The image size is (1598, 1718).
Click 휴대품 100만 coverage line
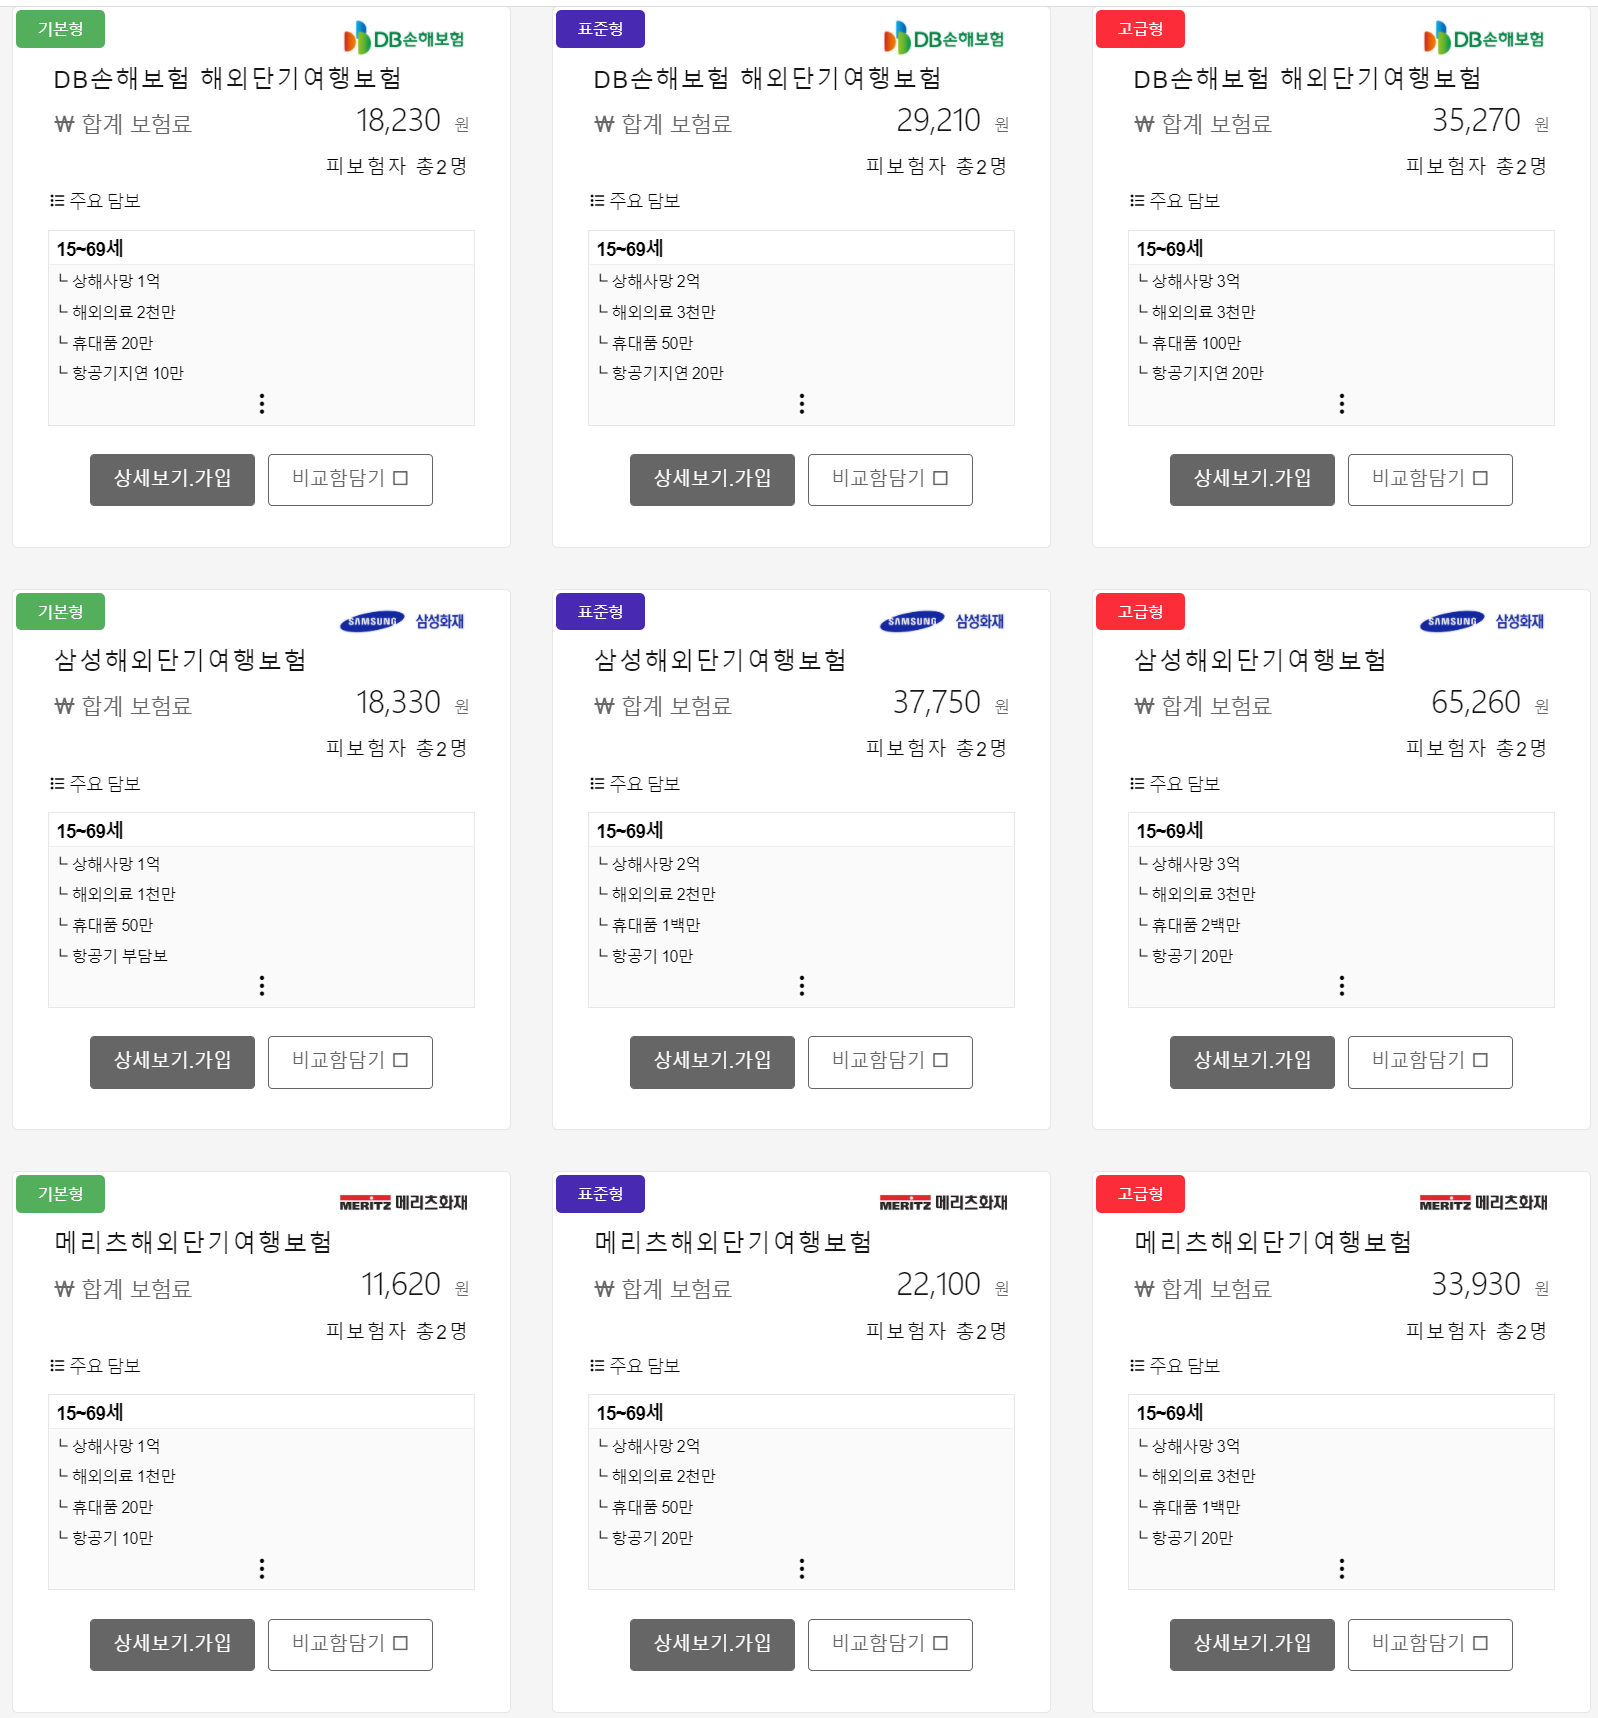tap(1190, 343)
